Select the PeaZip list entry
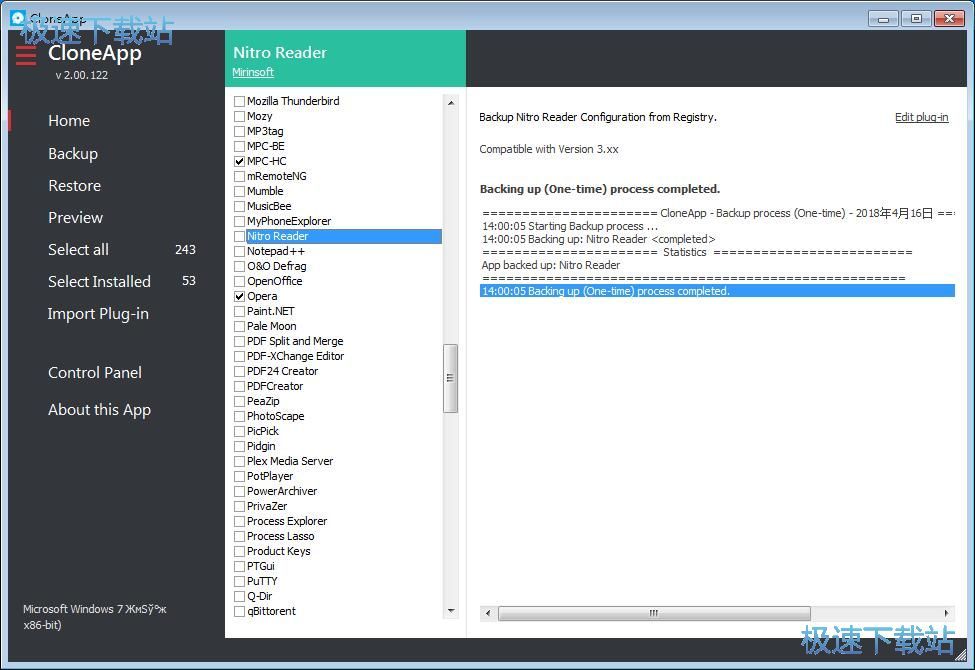975x670 pixels. (x=264, y=401)
